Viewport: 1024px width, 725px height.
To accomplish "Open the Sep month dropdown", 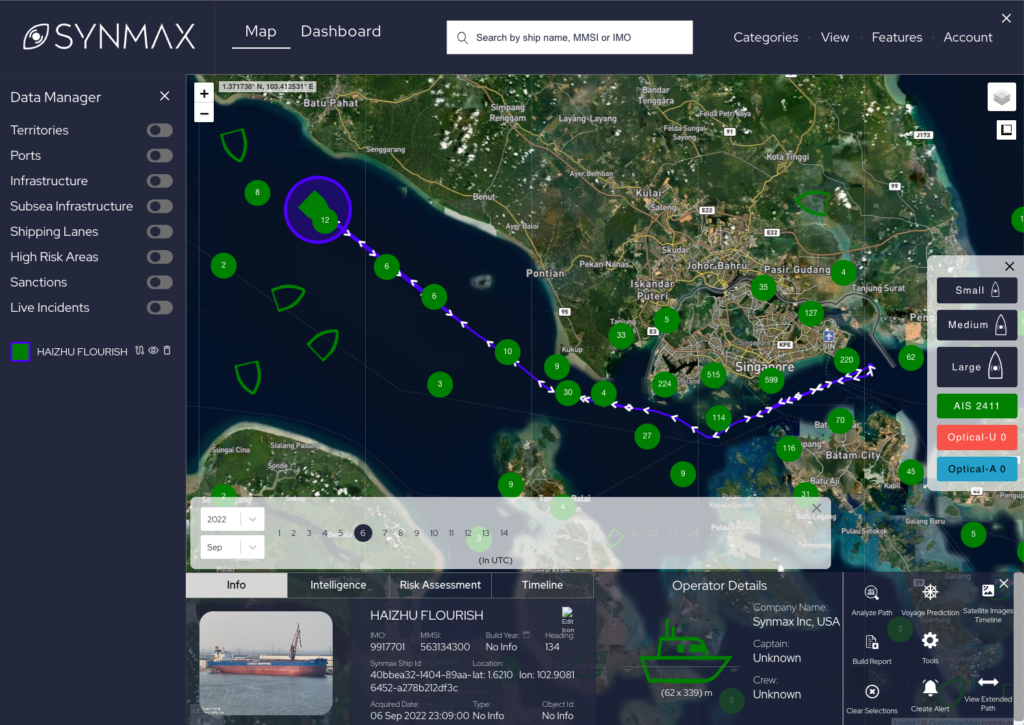I will pos(232,547).
